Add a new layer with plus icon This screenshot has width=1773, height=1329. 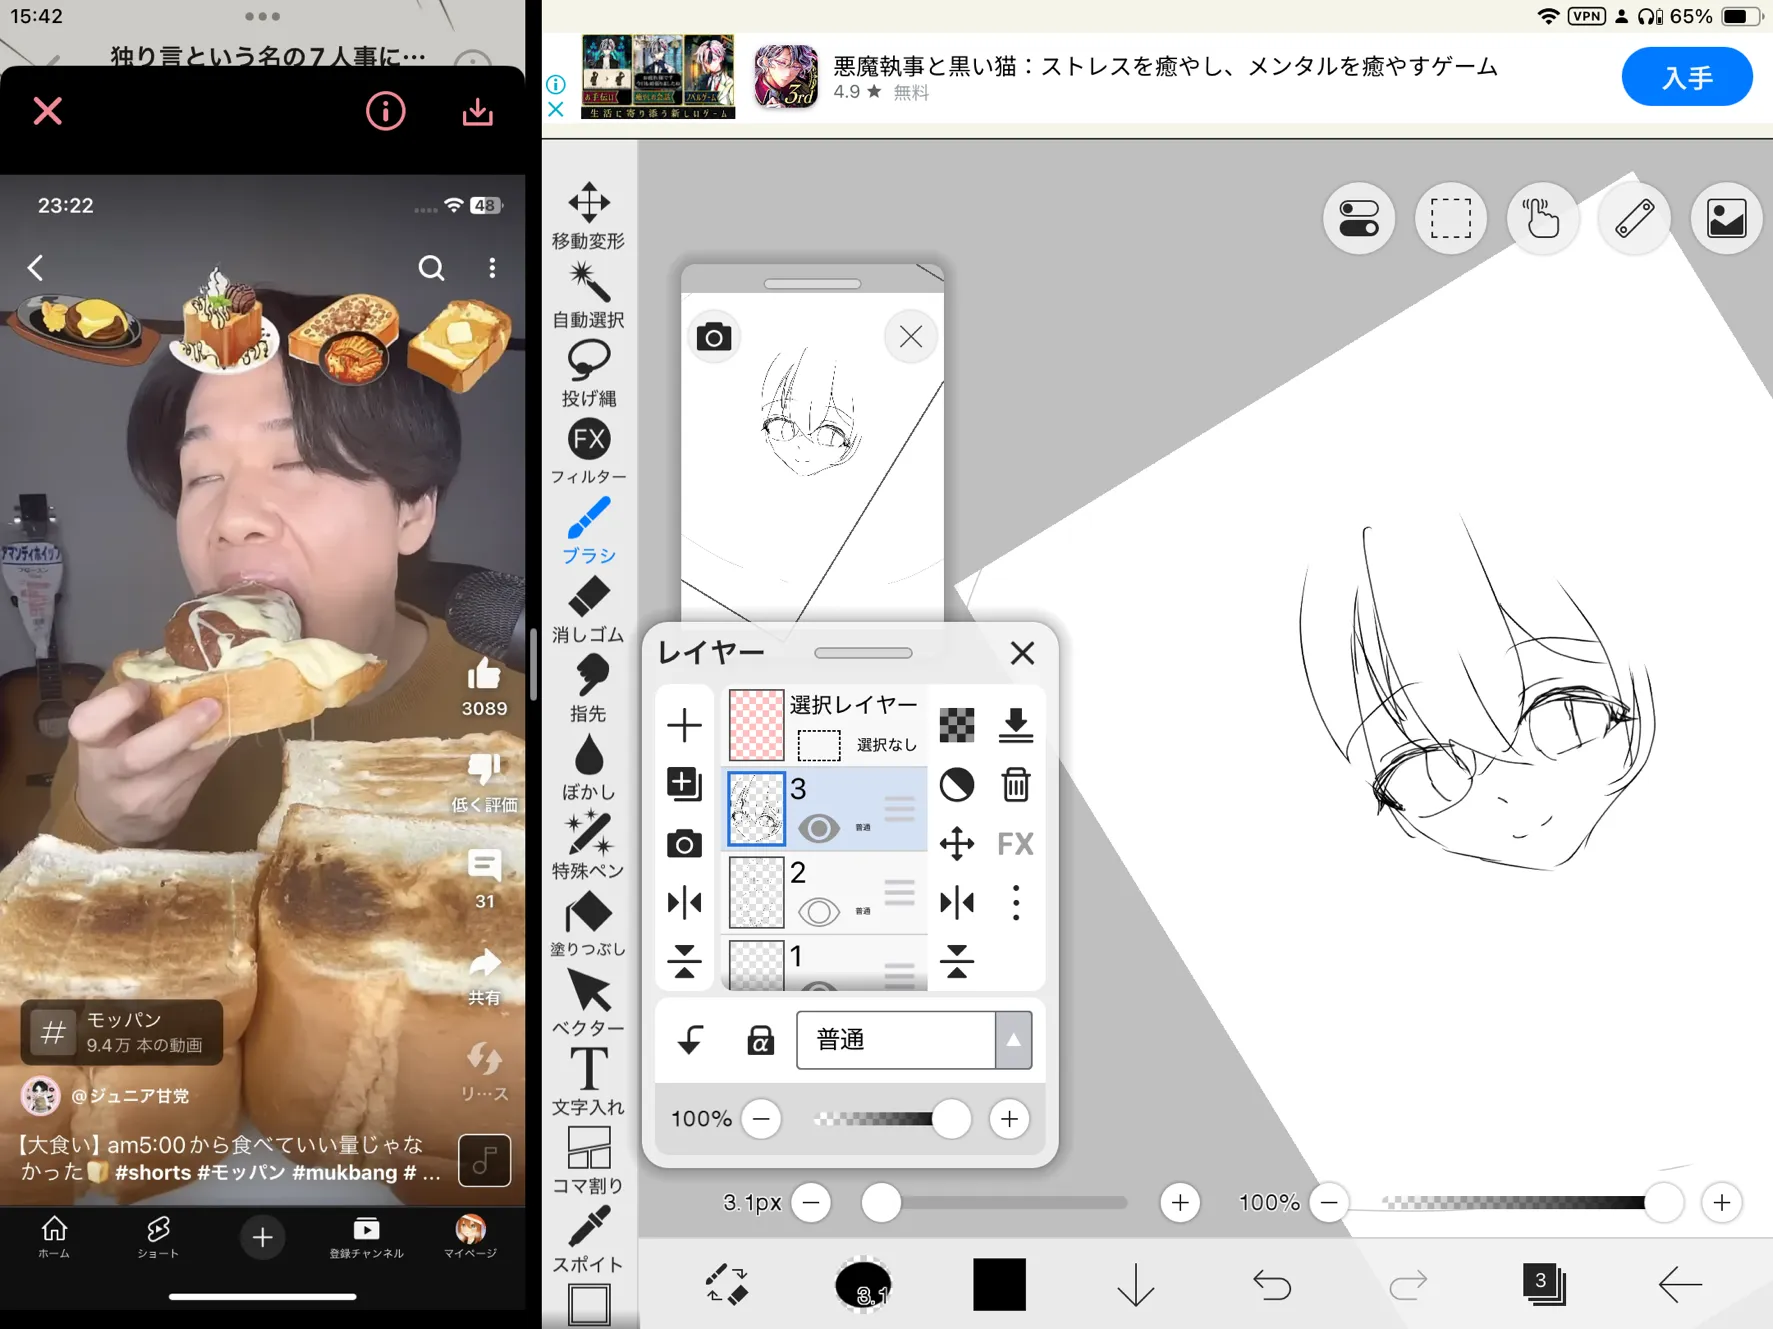(685, 725)
